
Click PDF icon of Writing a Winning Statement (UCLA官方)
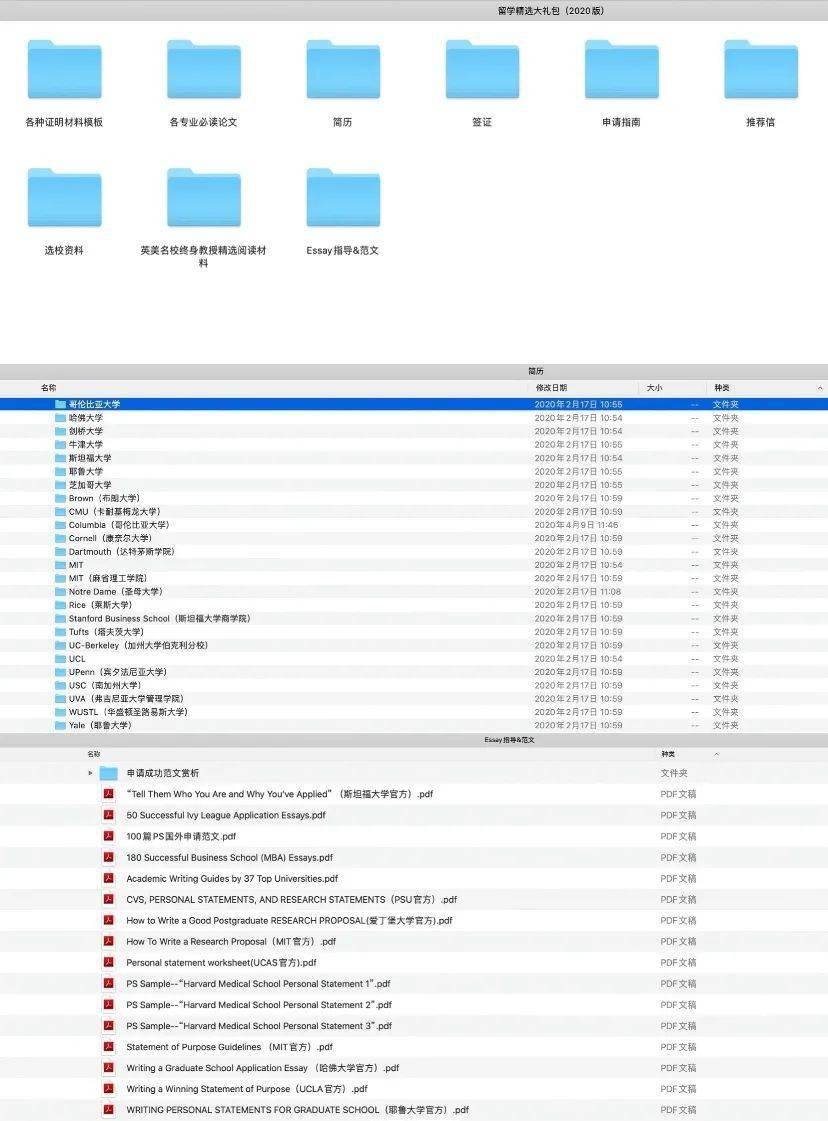pyautogui.click(x=109, y=1089)
